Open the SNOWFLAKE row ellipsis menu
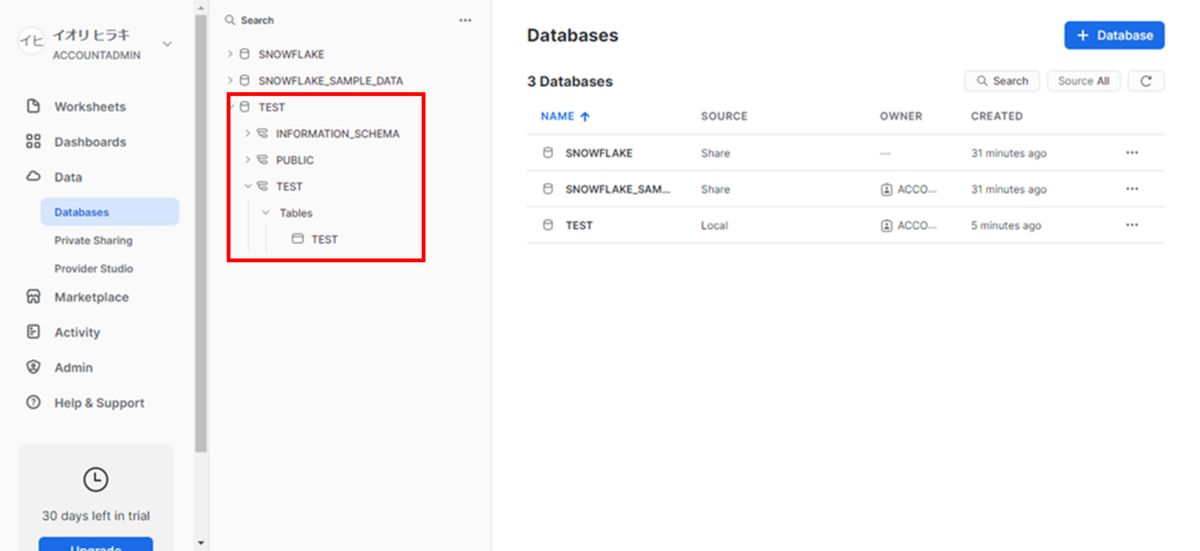 tap(1132, 153)
